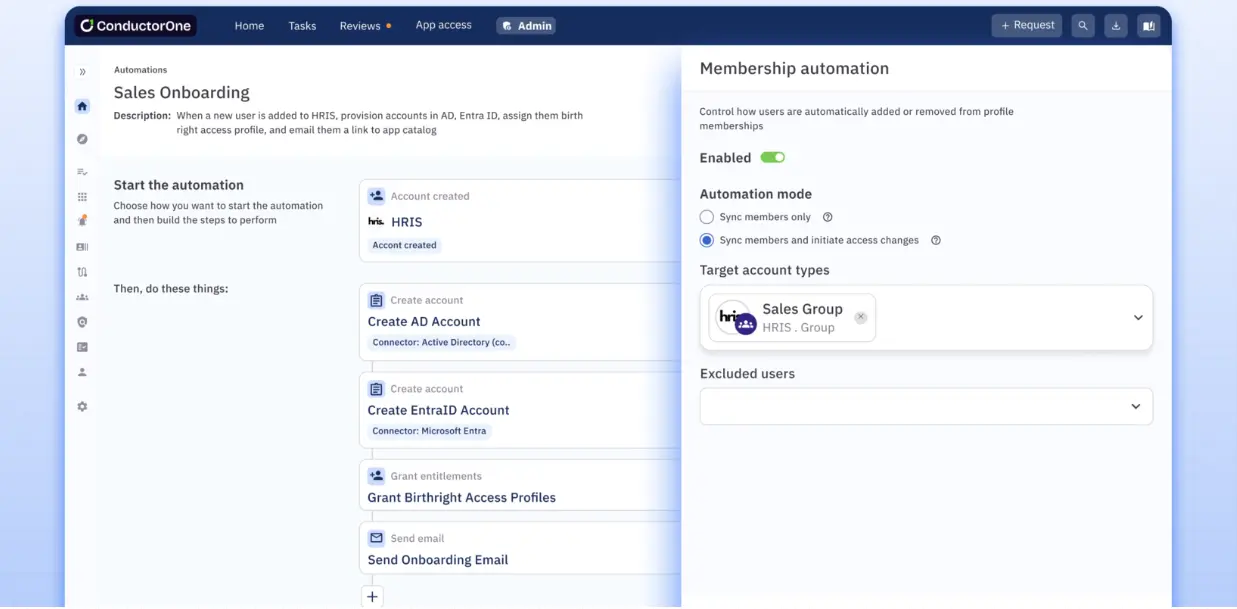This screenshot has height=609, width=1237.
Task: Expand the Target account types dropdown
Action: (1137, 318)
